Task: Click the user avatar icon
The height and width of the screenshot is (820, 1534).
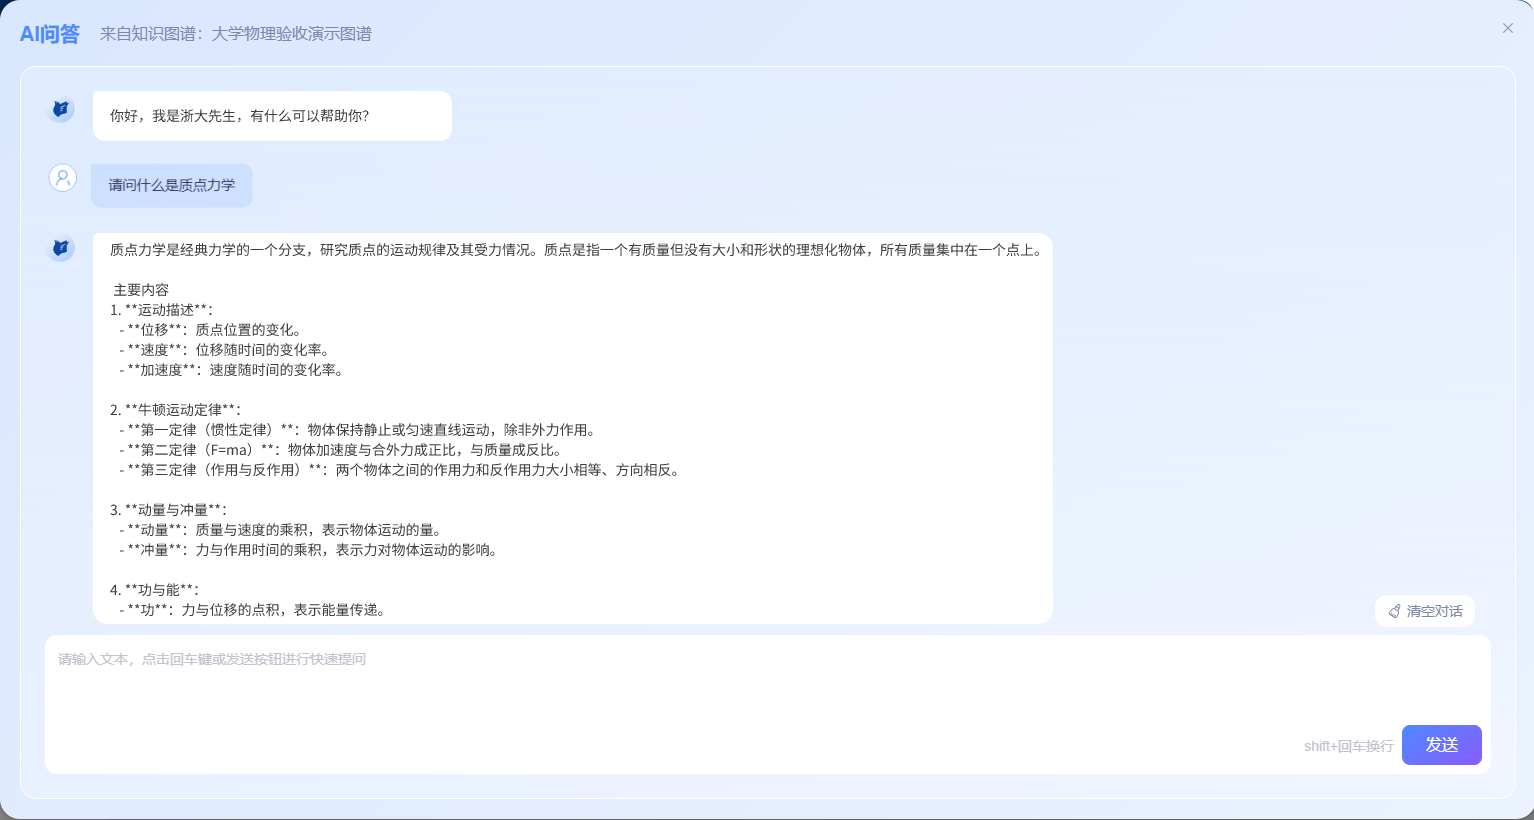Action: point(63,178)
